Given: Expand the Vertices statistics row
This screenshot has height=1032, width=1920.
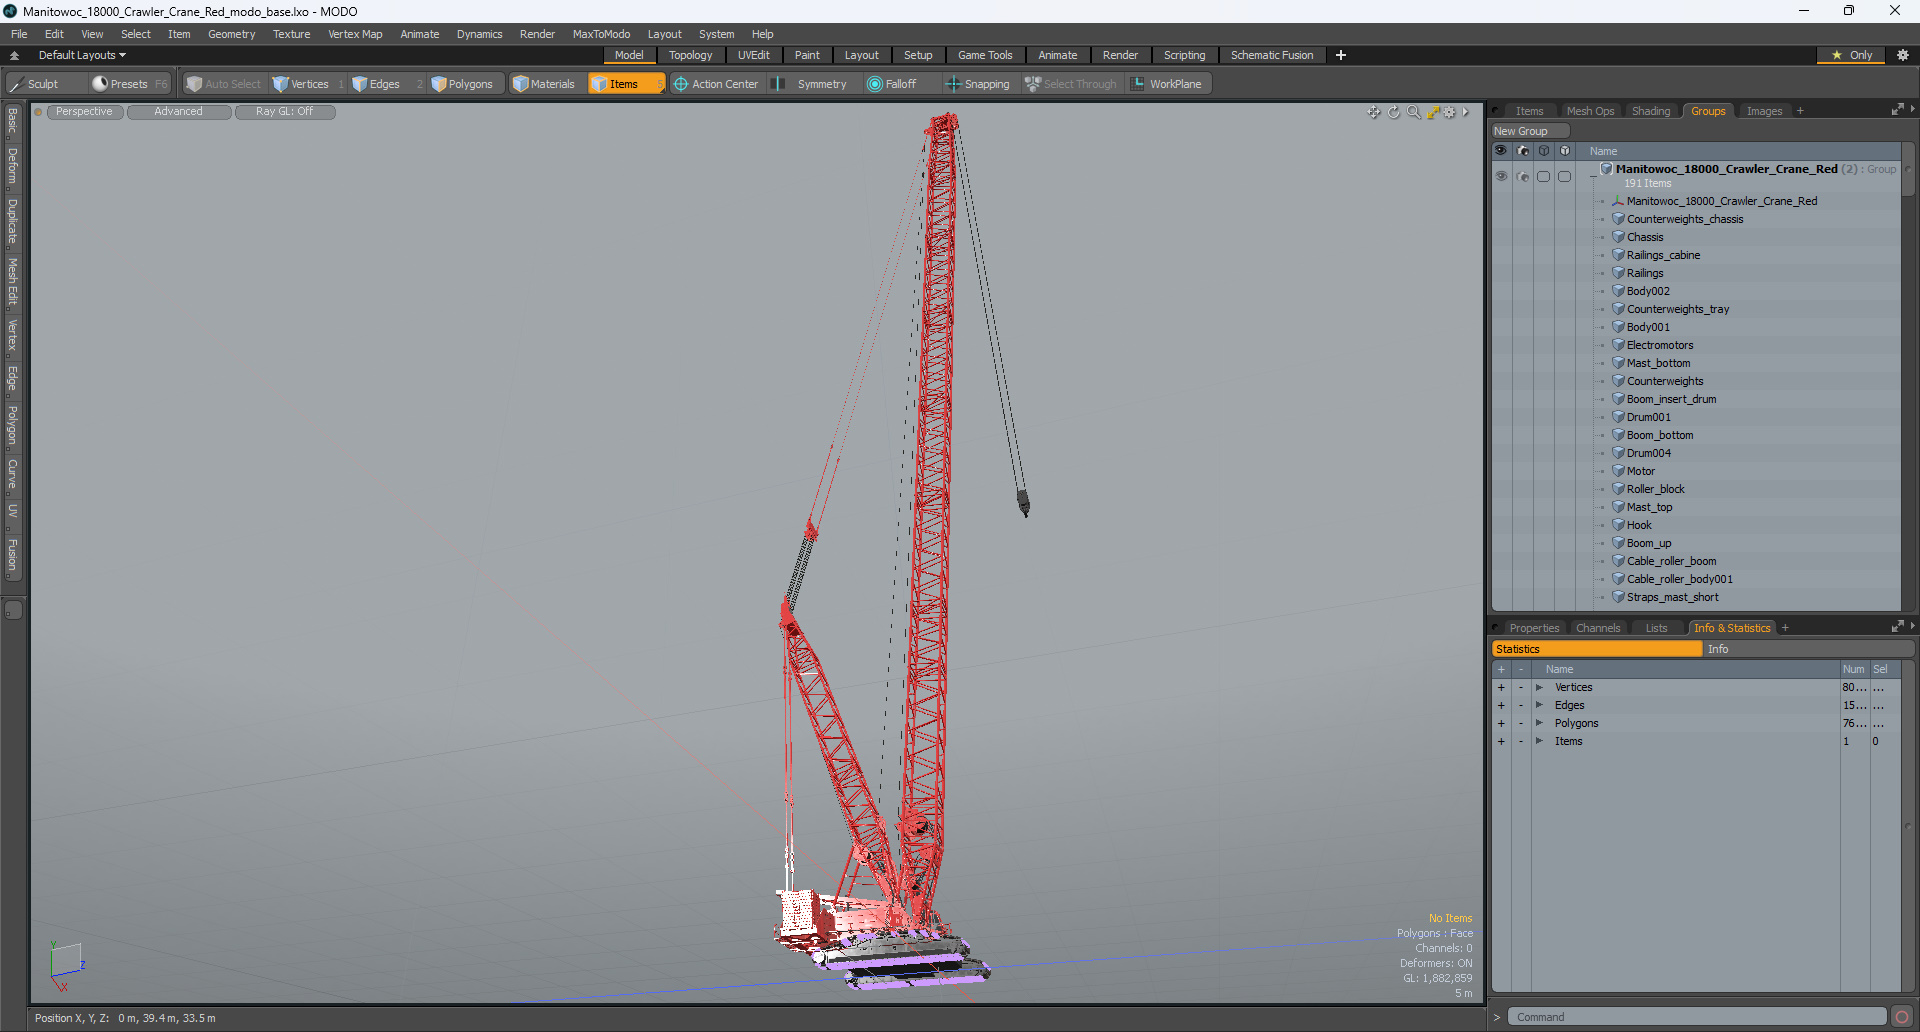Looking at the screenshot, I should (1540, 687).
